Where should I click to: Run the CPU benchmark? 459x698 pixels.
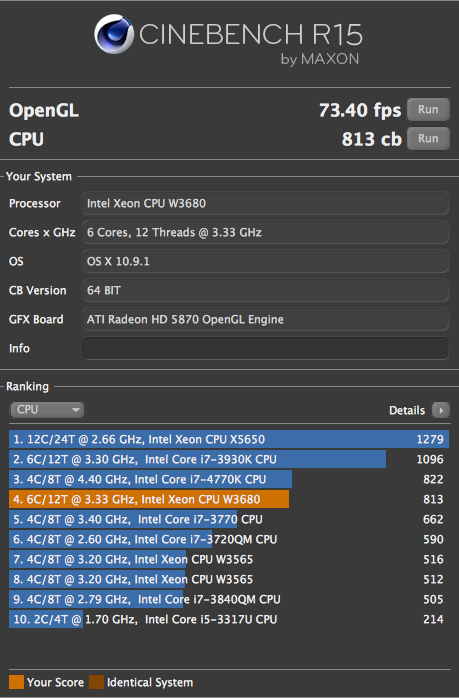428,138
